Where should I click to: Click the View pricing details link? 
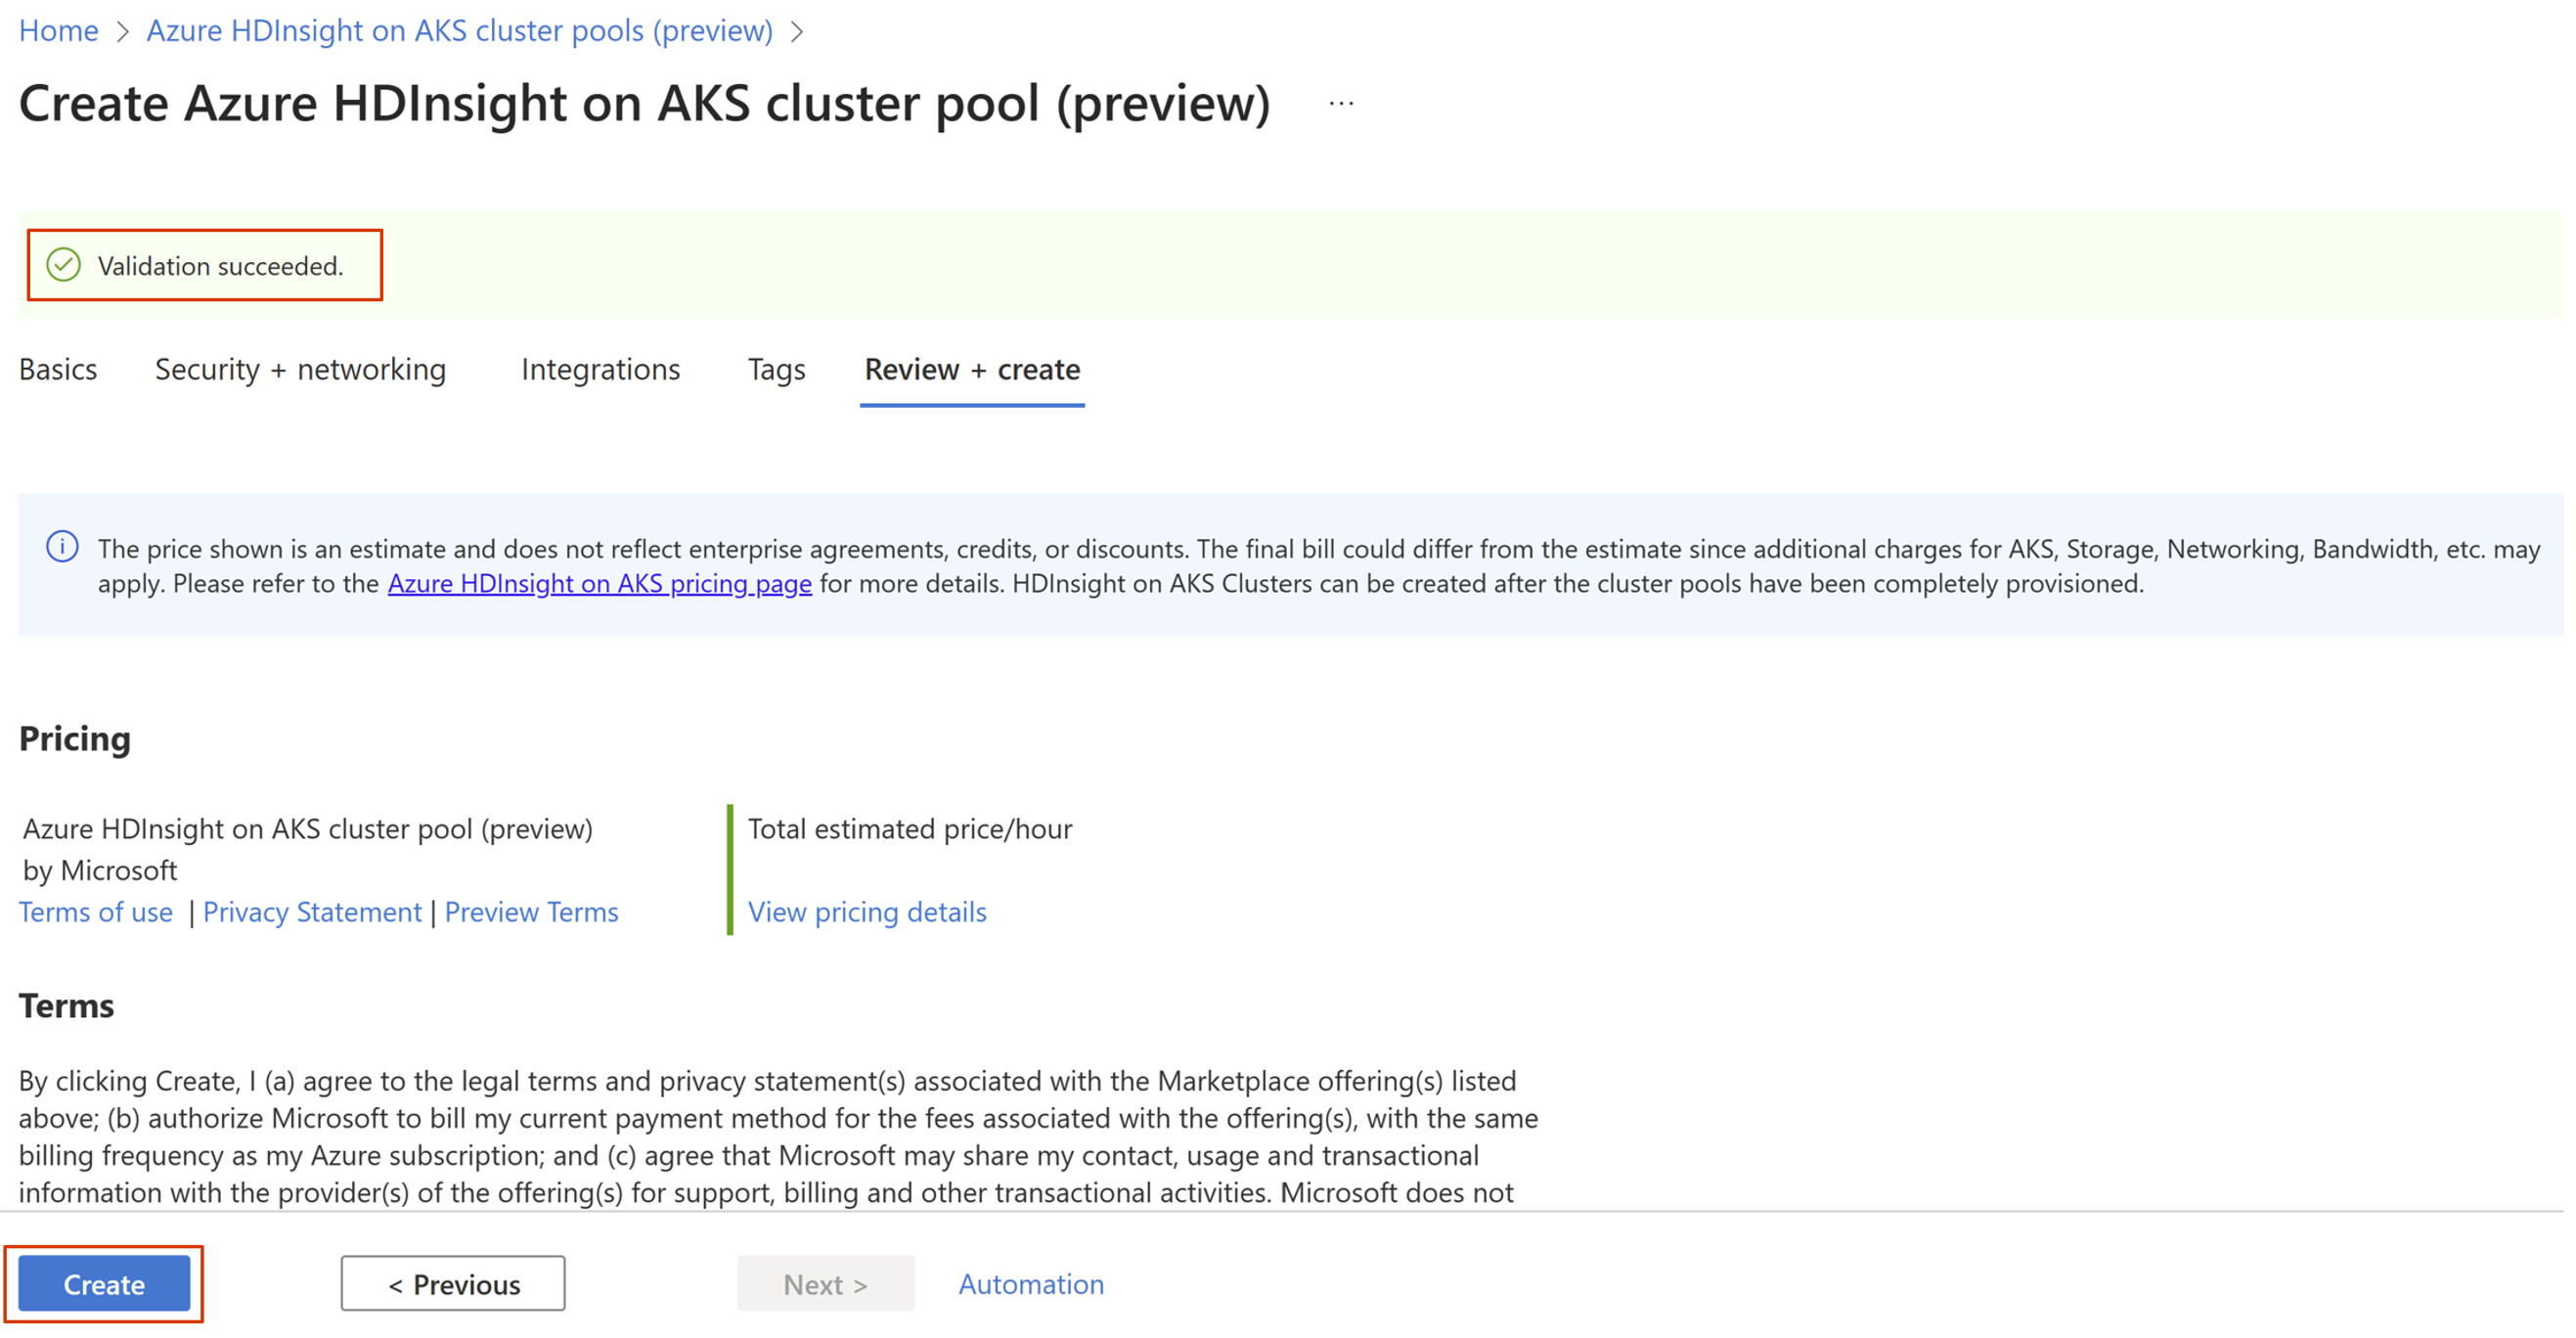868,912
